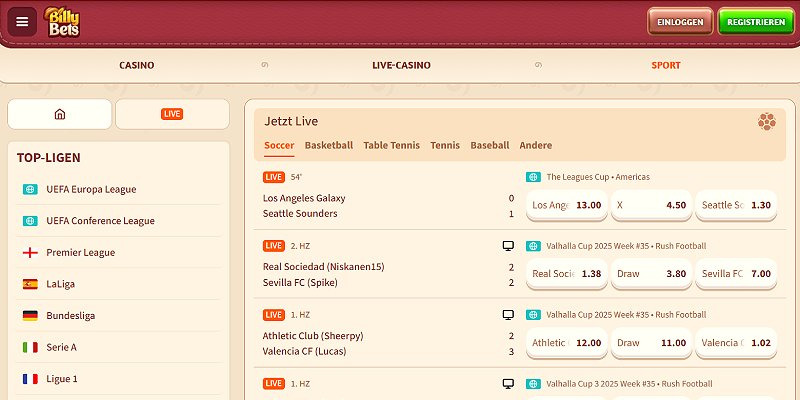Go to sports home via house icon
This screenshot has height=400, width=800.
point(60,114)
